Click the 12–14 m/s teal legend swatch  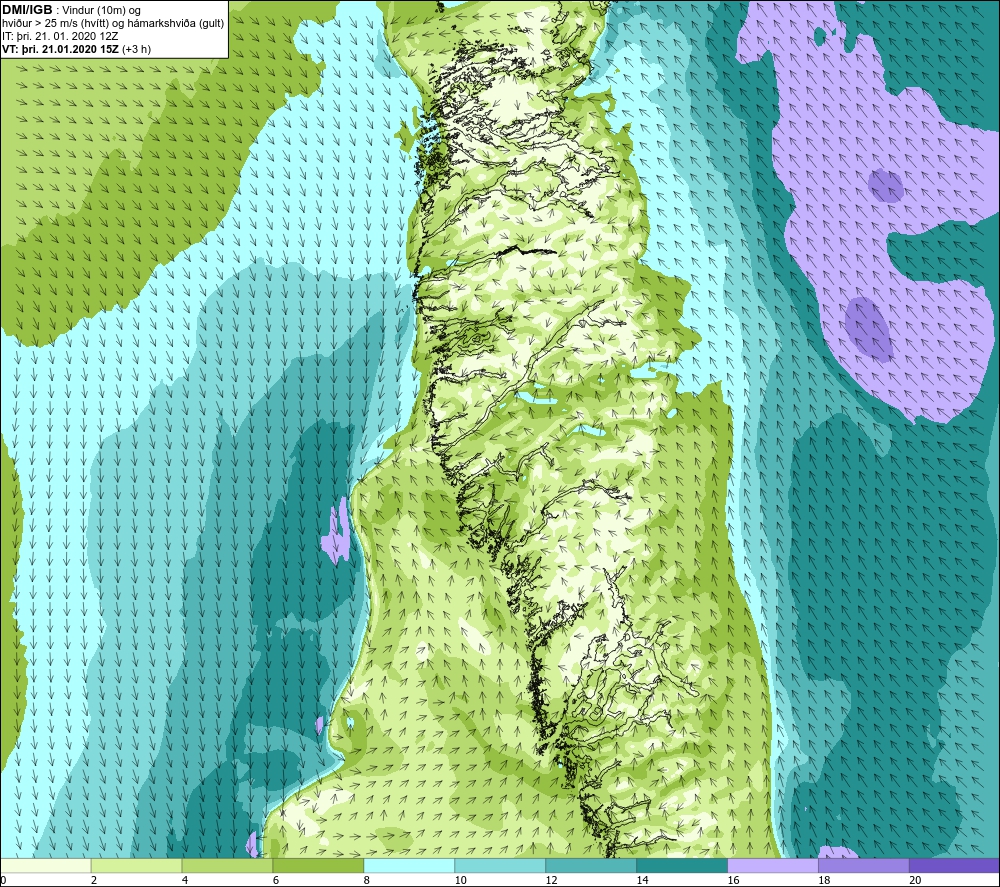[x=591, y=865]
